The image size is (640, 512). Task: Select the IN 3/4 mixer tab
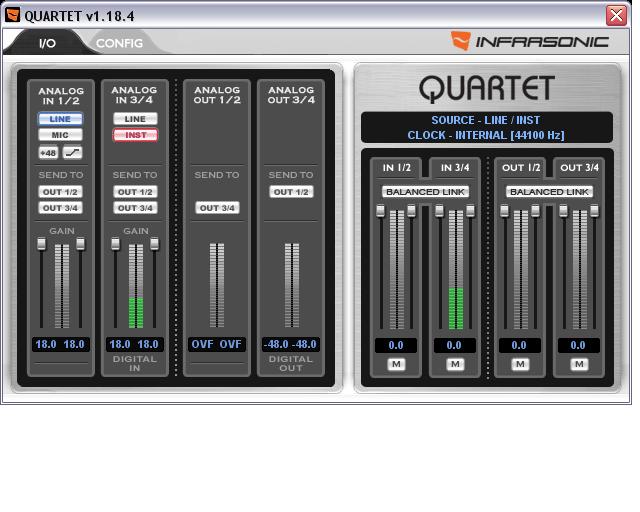455,167
